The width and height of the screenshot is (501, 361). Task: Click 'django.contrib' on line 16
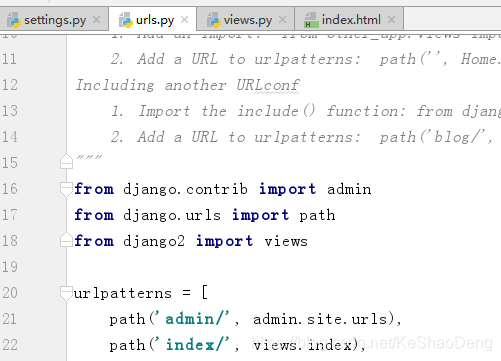click(x=185, y=189)
